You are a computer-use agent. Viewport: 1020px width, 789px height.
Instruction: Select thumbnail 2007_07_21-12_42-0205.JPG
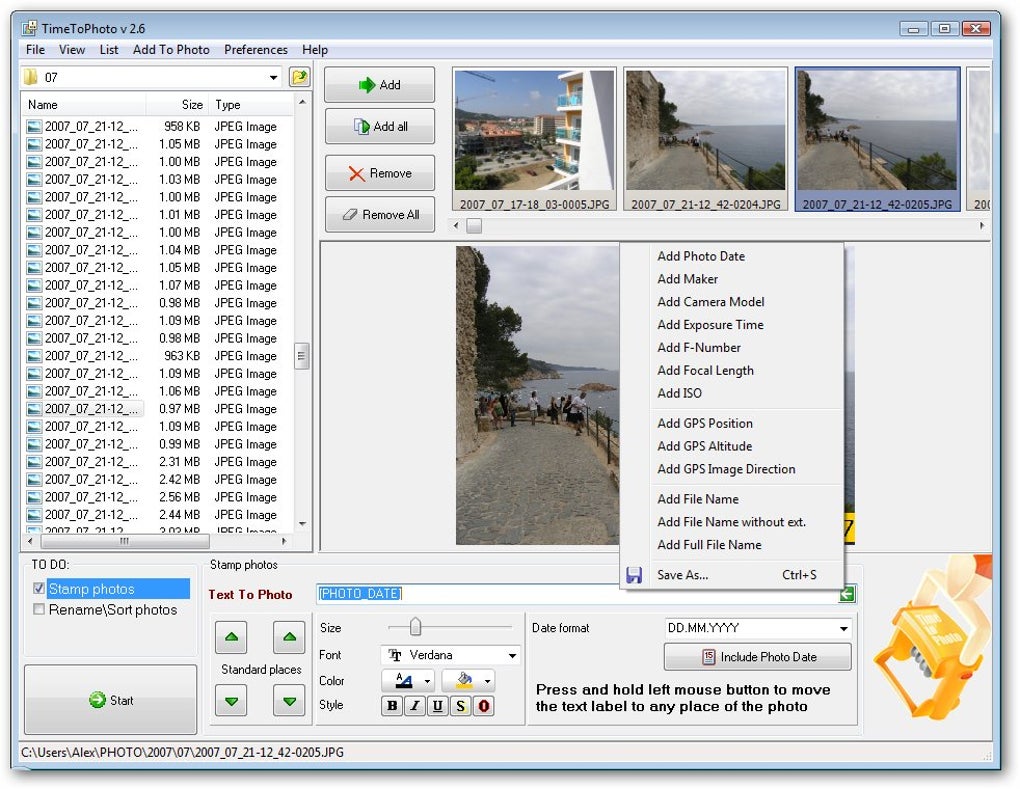click(x=877, y=140)
